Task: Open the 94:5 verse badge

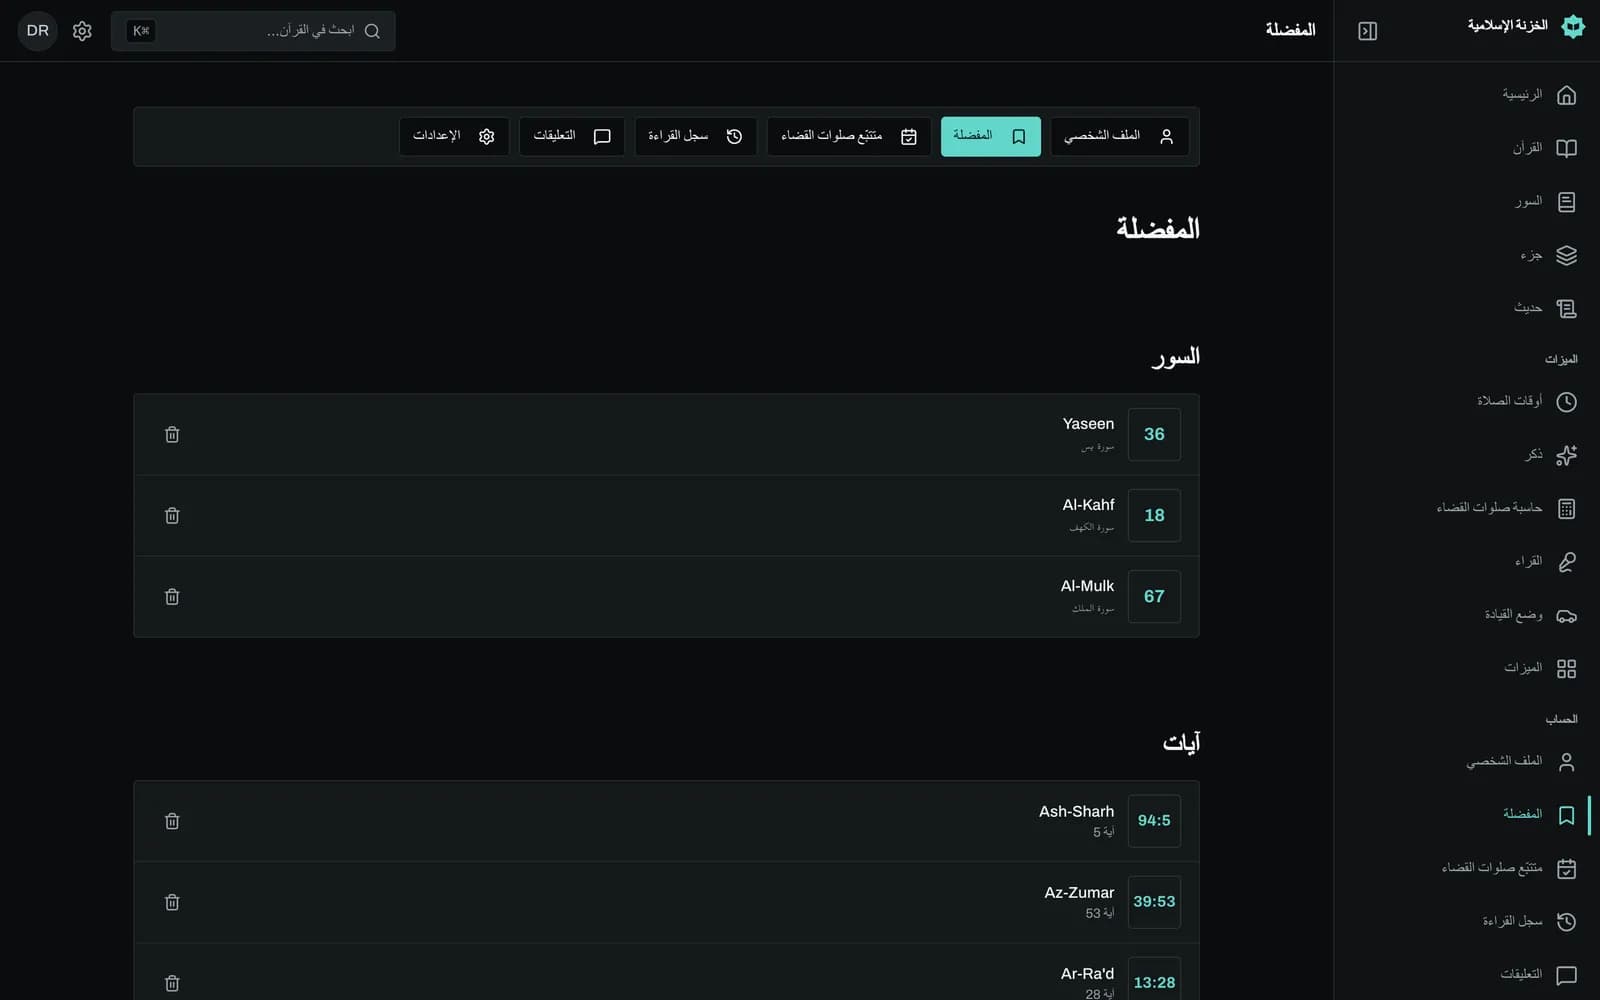Action: [1154, 821]
